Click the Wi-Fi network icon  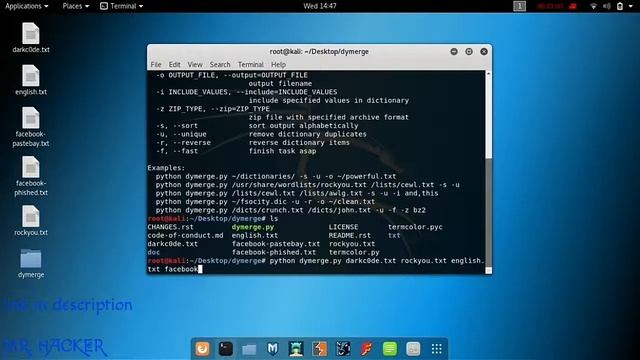click(x=594, y=6)
